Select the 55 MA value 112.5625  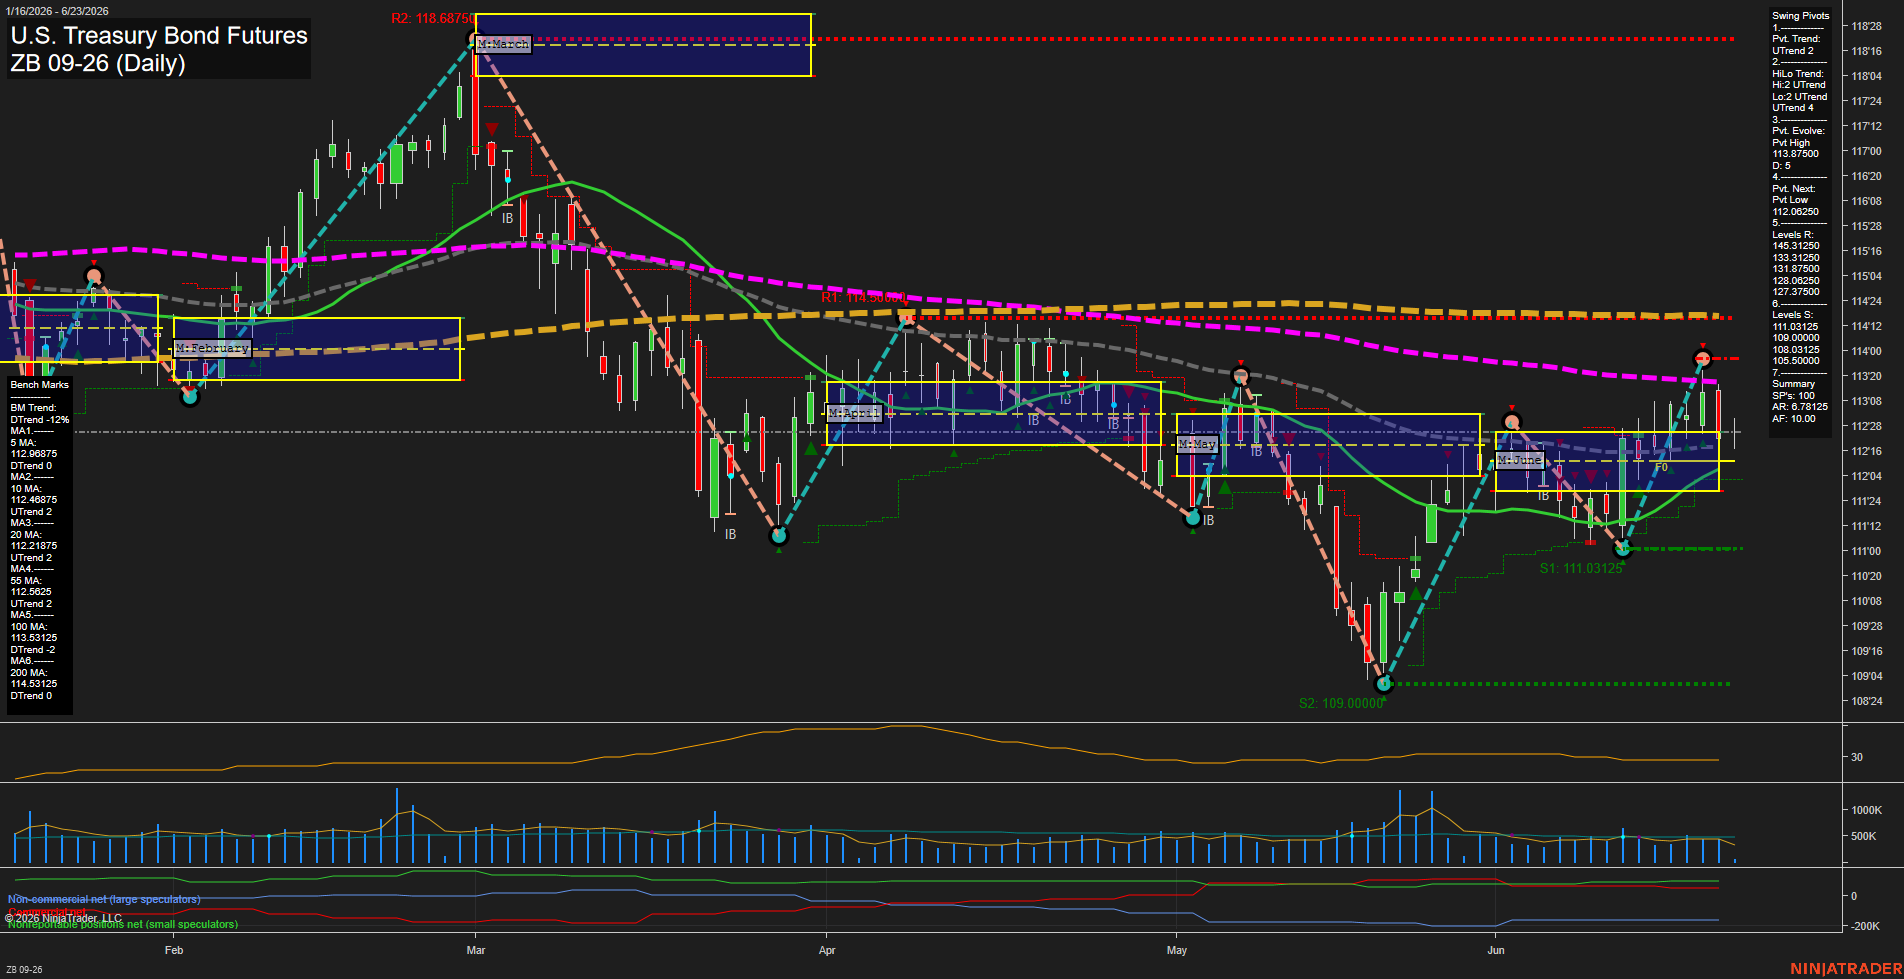(x=31, y=592)
